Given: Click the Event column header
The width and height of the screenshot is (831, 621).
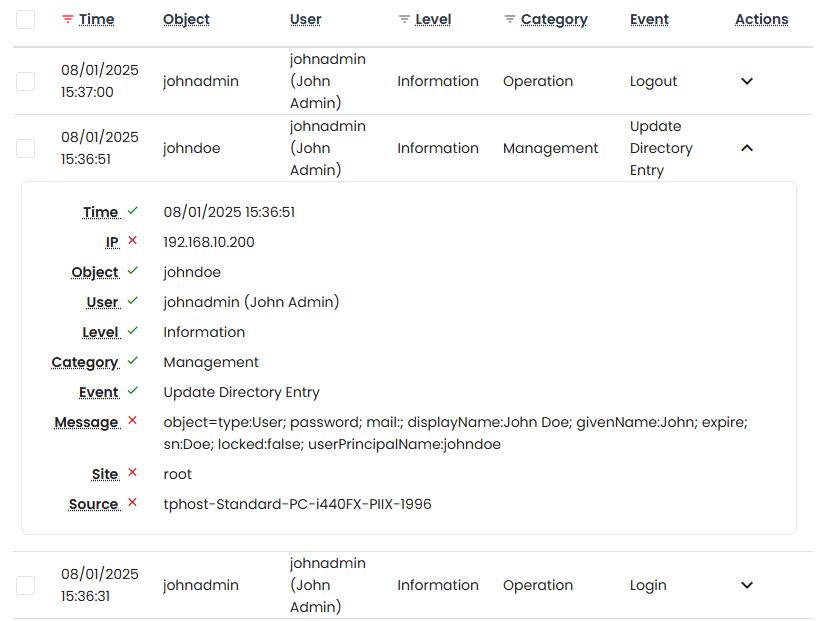Looking at the screenshot, I should tap(649, 19).
